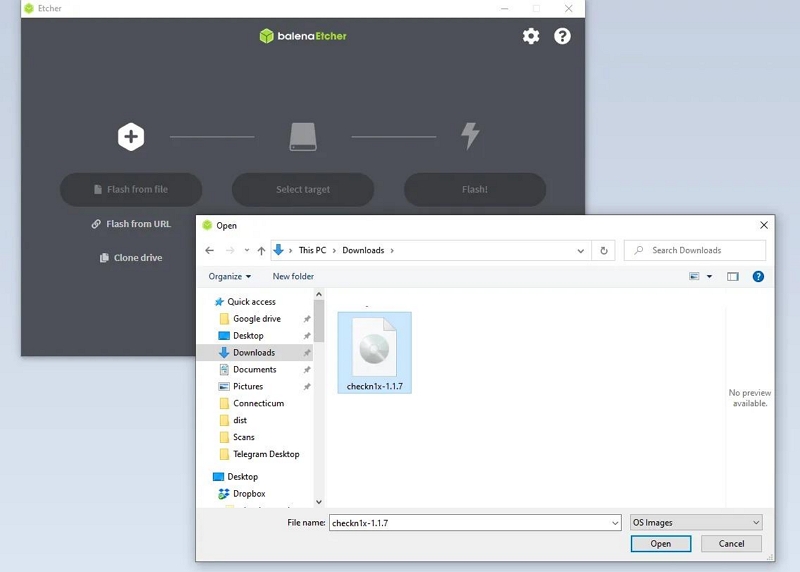
Task: Click the pin icon next to Documents
Action: coord(307,369)
